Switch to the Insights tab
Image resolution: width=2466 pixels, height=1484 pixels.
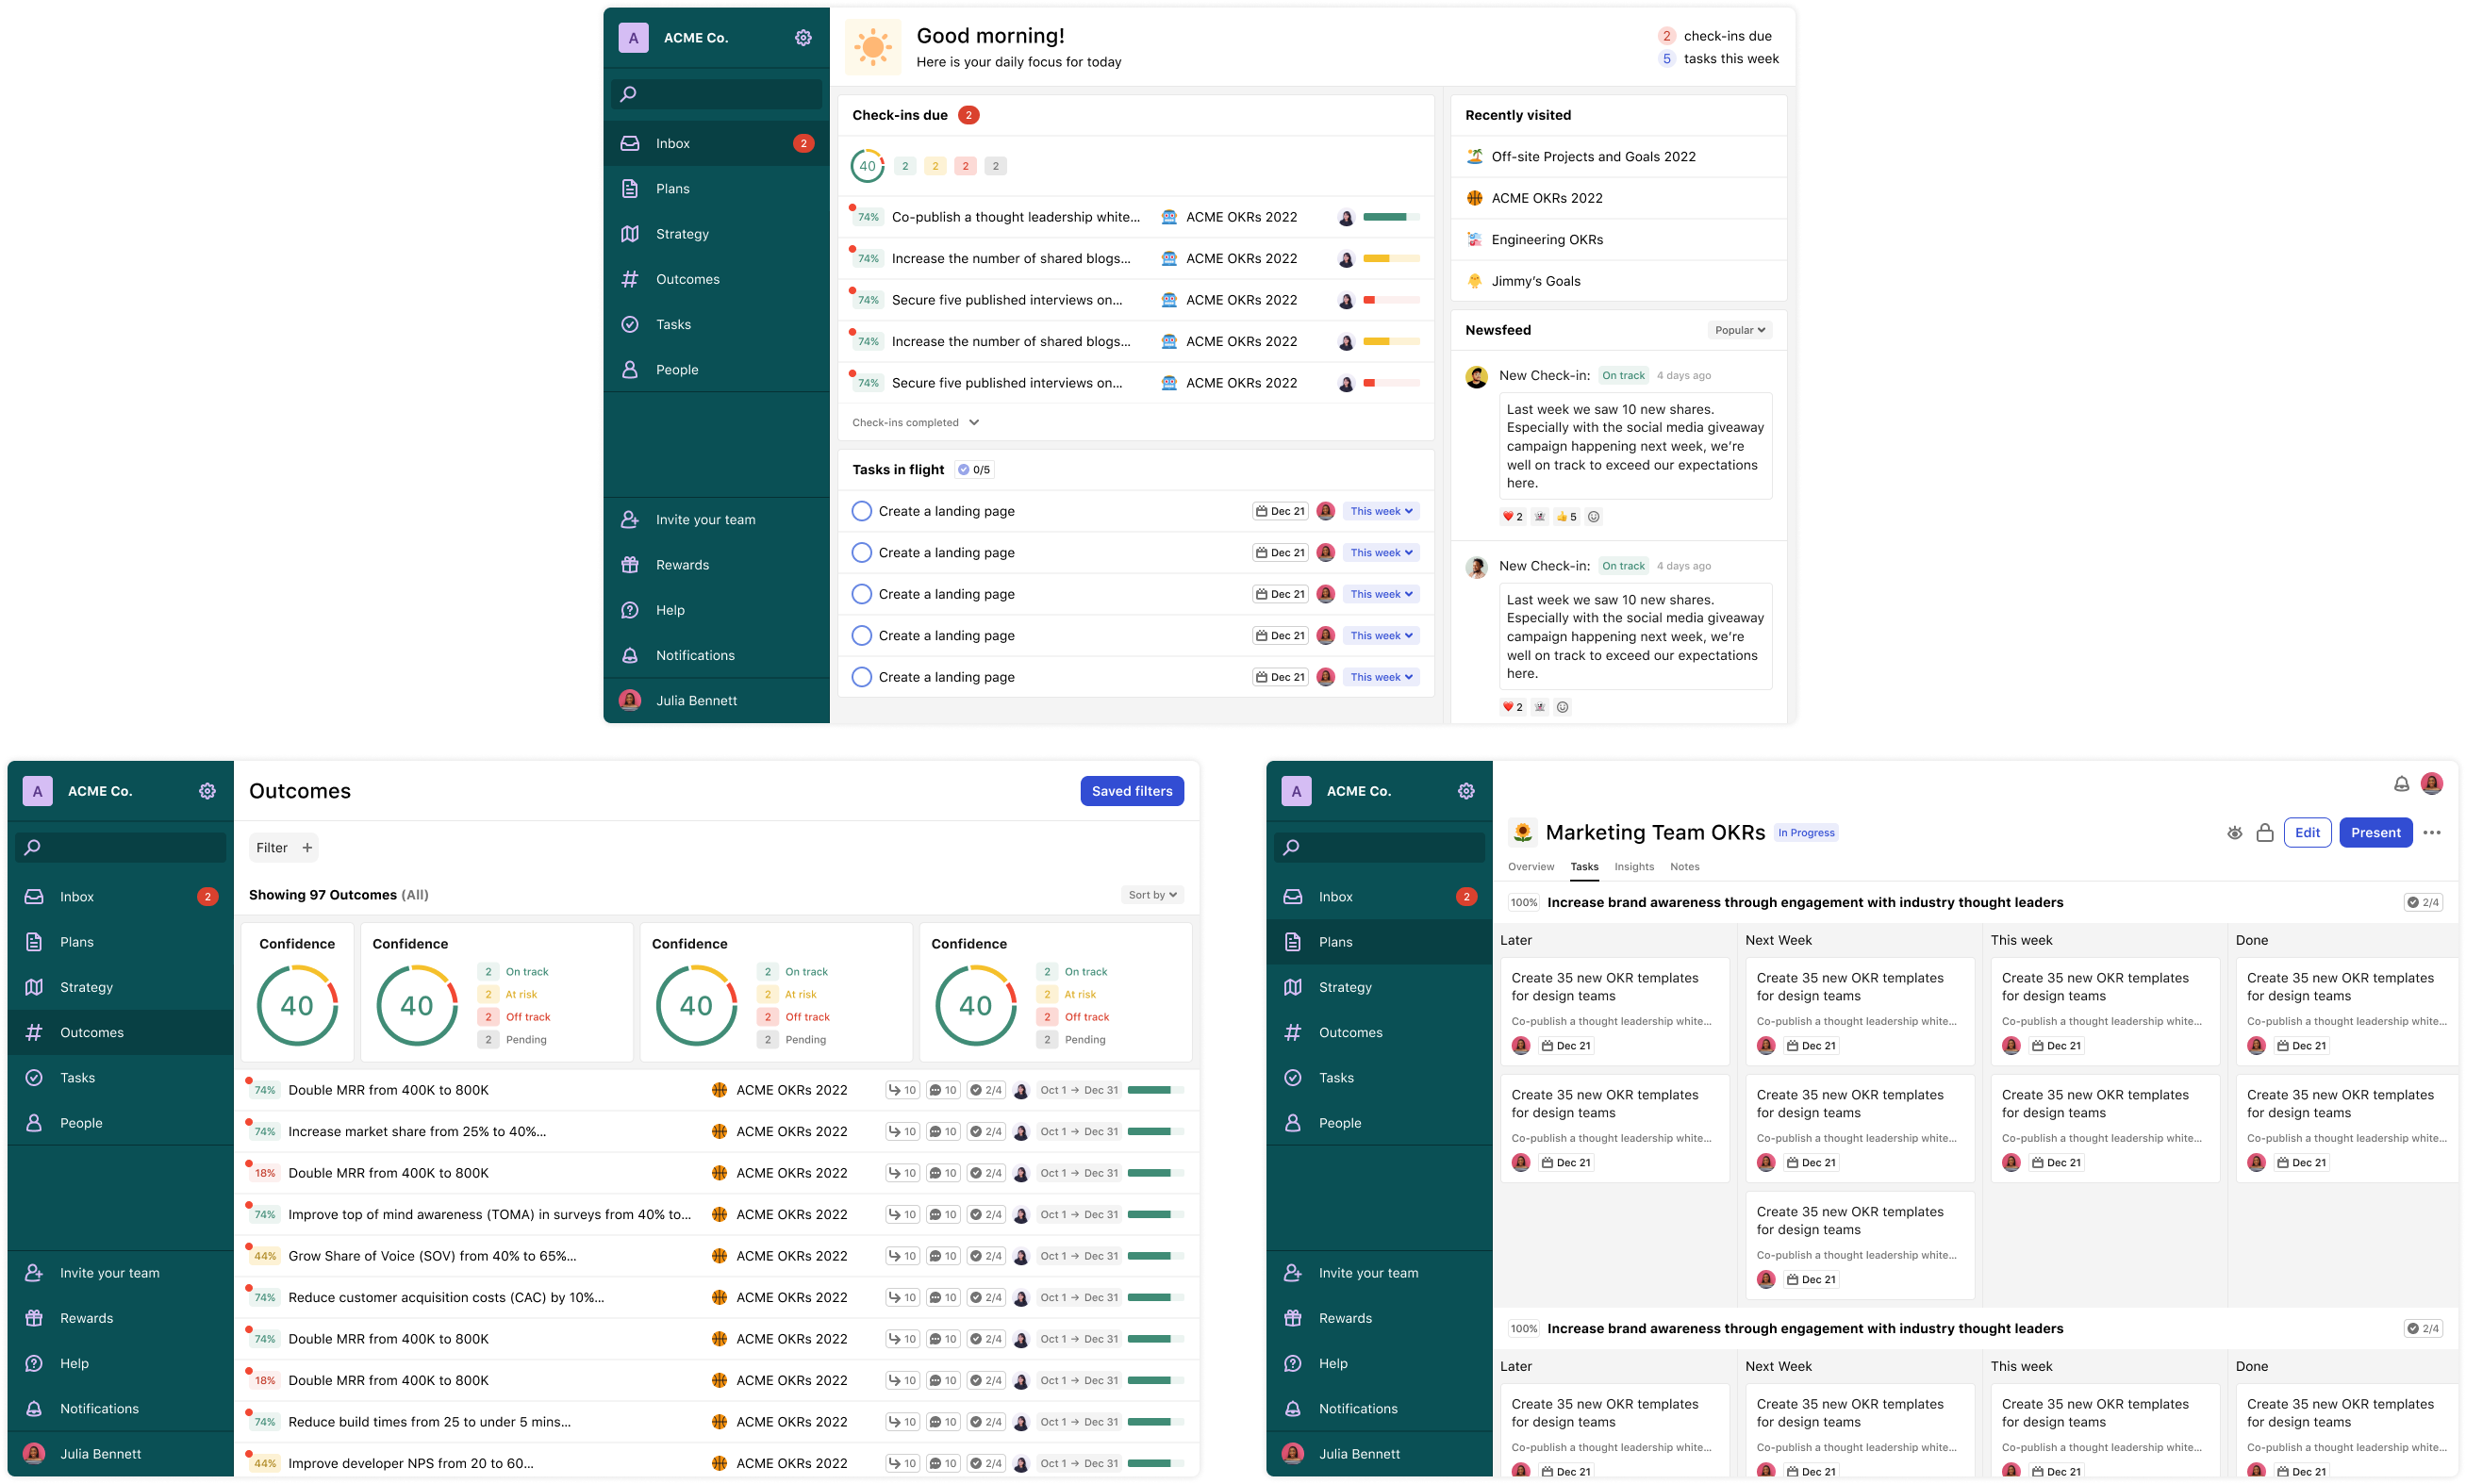point(1633,867)
